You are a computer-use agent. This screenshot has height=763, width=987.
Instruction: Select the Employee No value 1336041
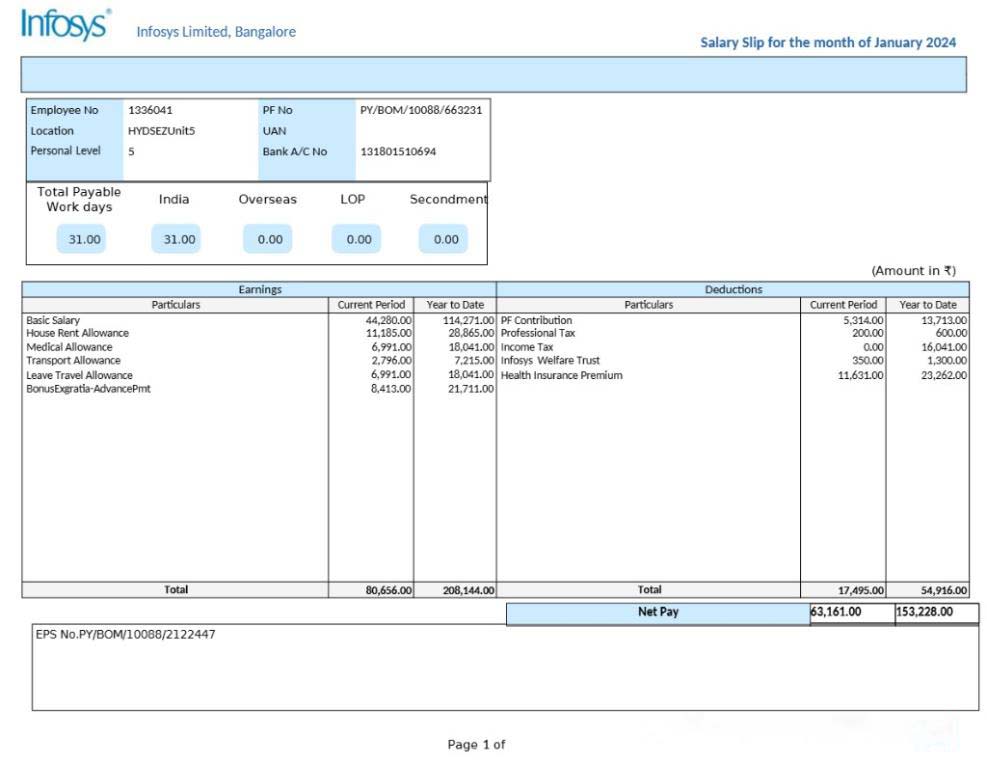(150, 111)
